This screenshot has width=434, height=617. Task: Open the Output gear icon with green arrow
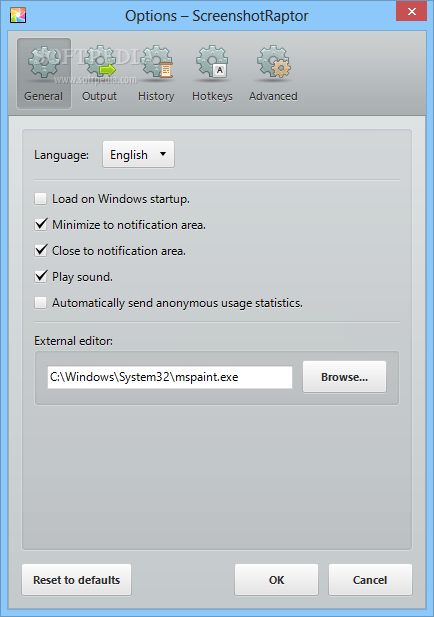point(100,62)
